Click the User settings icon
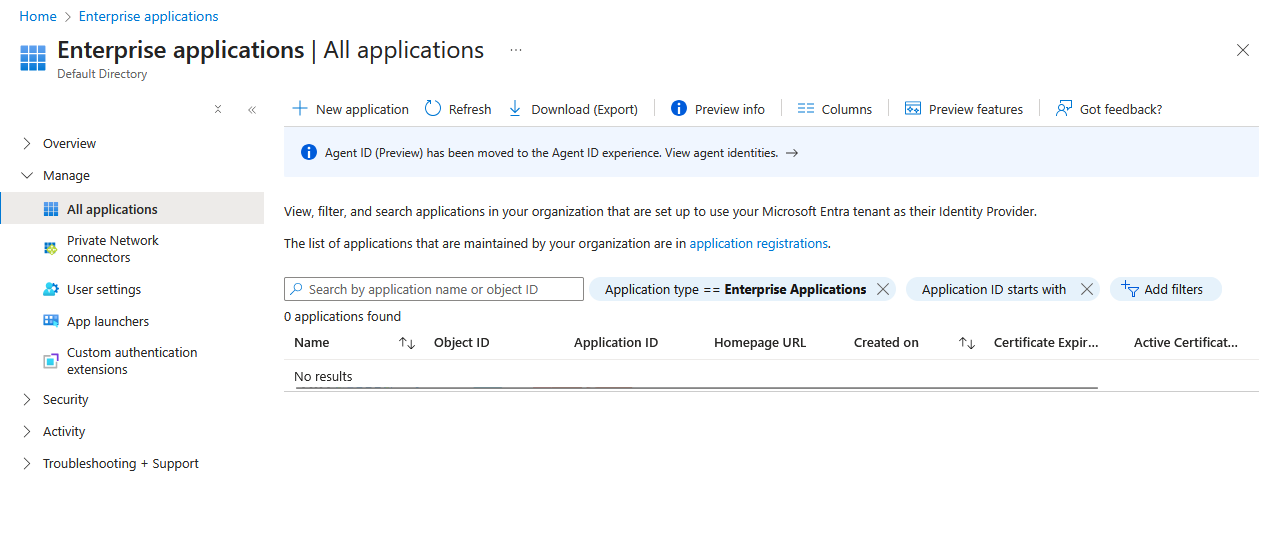 [x=51, y=289]
